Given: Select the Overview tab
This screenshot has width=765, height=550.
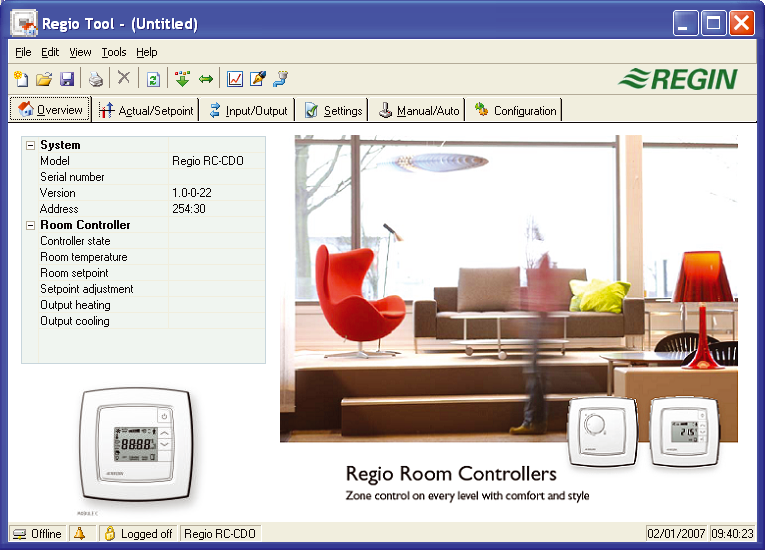Looking at the screenshot, I should coord(50,109).
